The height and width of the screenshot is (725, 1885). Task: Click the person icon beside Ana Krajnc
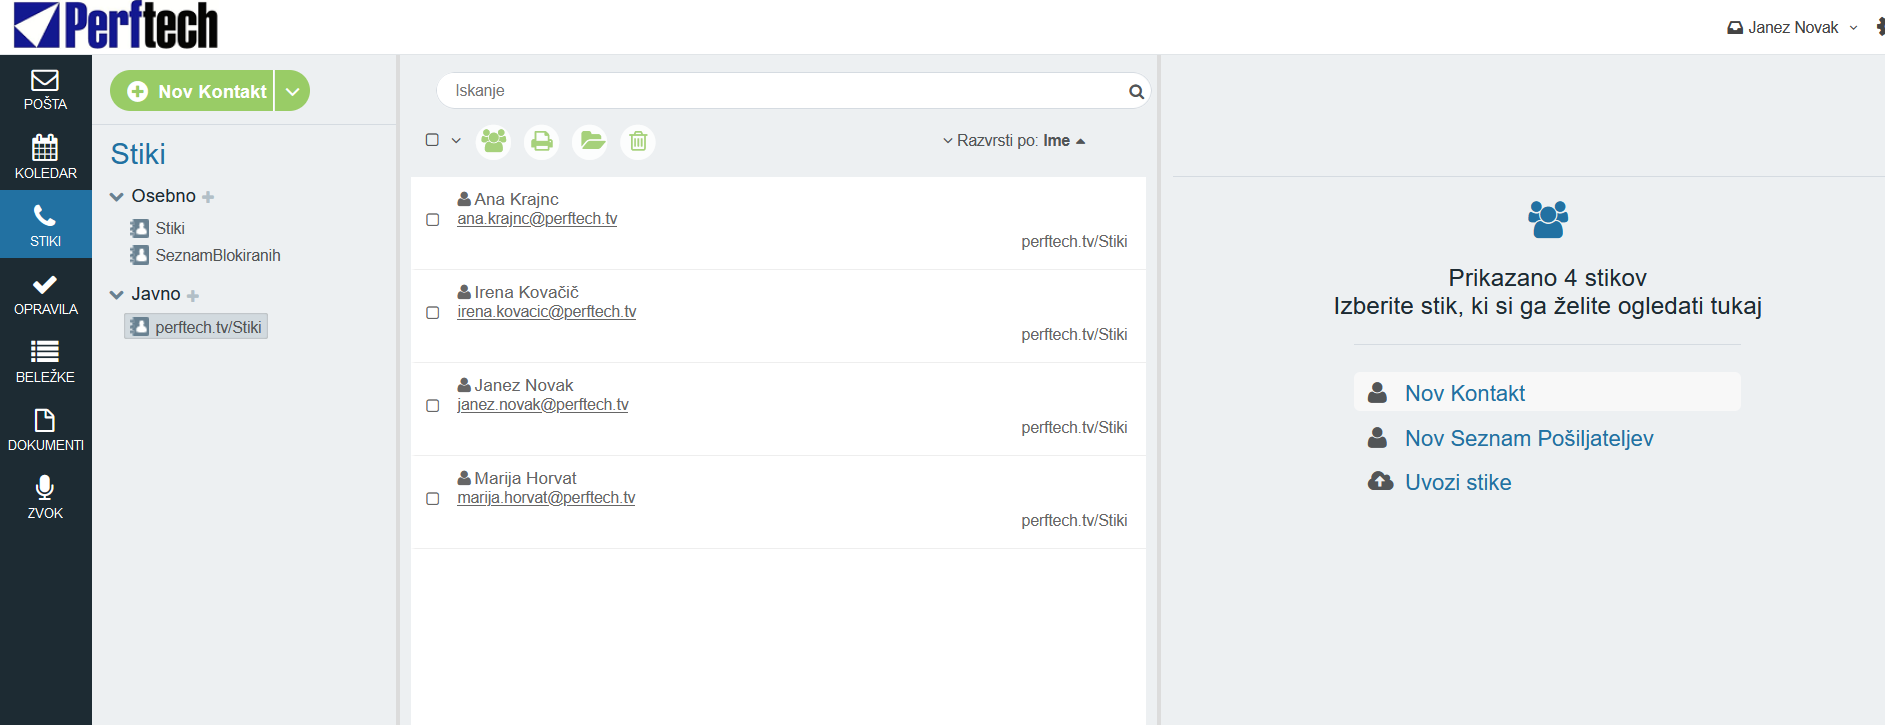click(x=464, y=199)
